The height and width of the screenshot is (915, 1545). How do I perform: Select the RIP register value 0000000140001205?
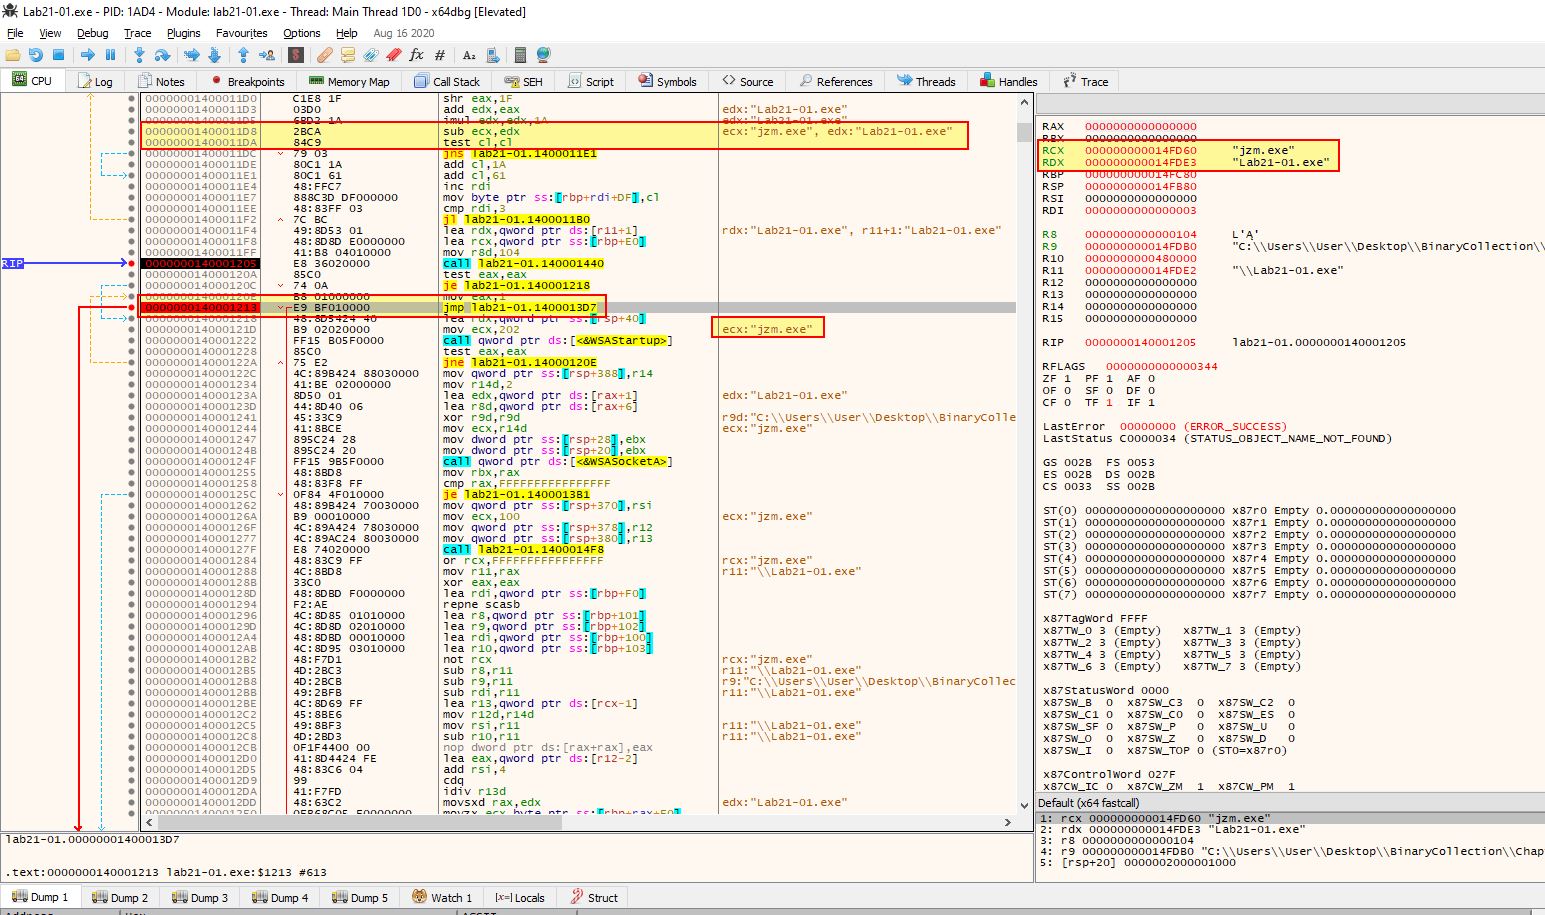[1140, 342]
